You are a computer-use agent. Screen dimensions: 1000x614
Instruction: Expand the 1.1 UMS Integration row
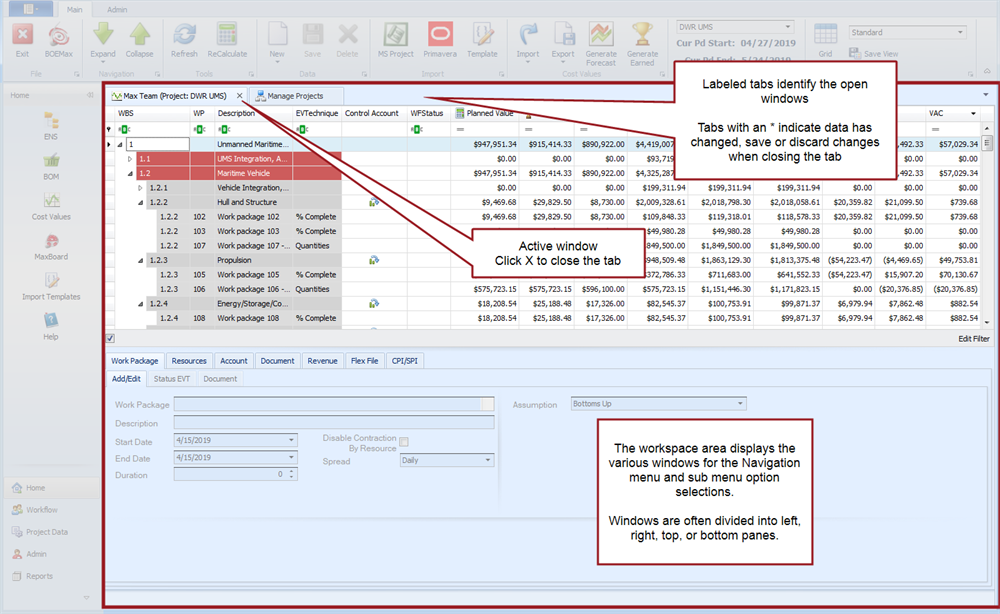coord(129,159)
